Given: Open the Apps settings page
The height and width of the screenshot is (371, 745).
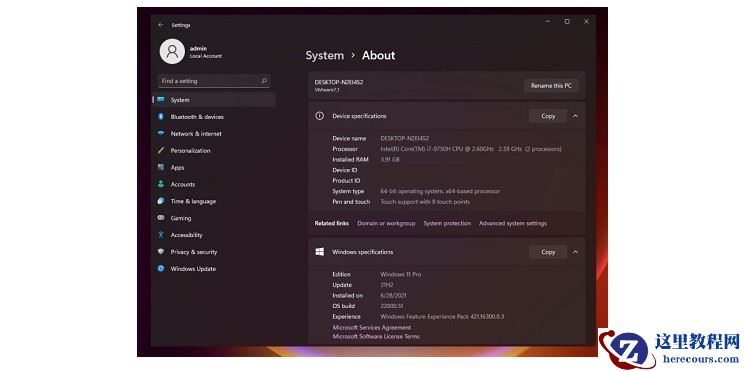Looking at the screenshot, I should [177, 168].
